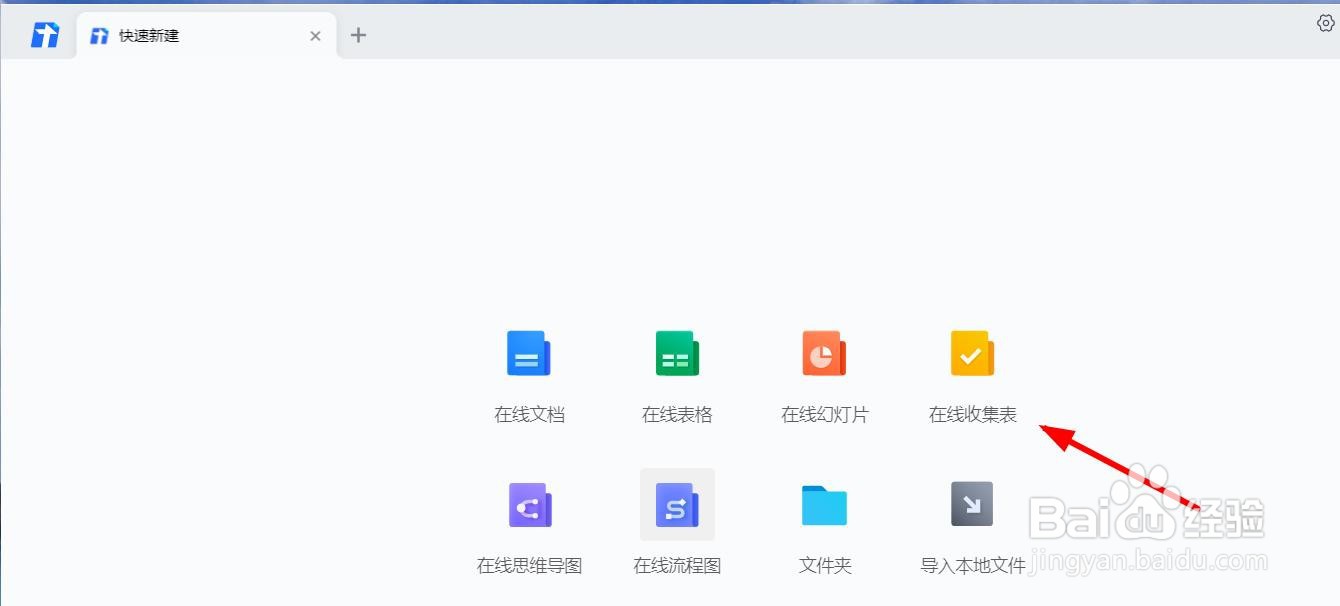The height and width of the screenshot is (606, 1340).
Task: Click the blue document page icon
Action: pos(528,352)
